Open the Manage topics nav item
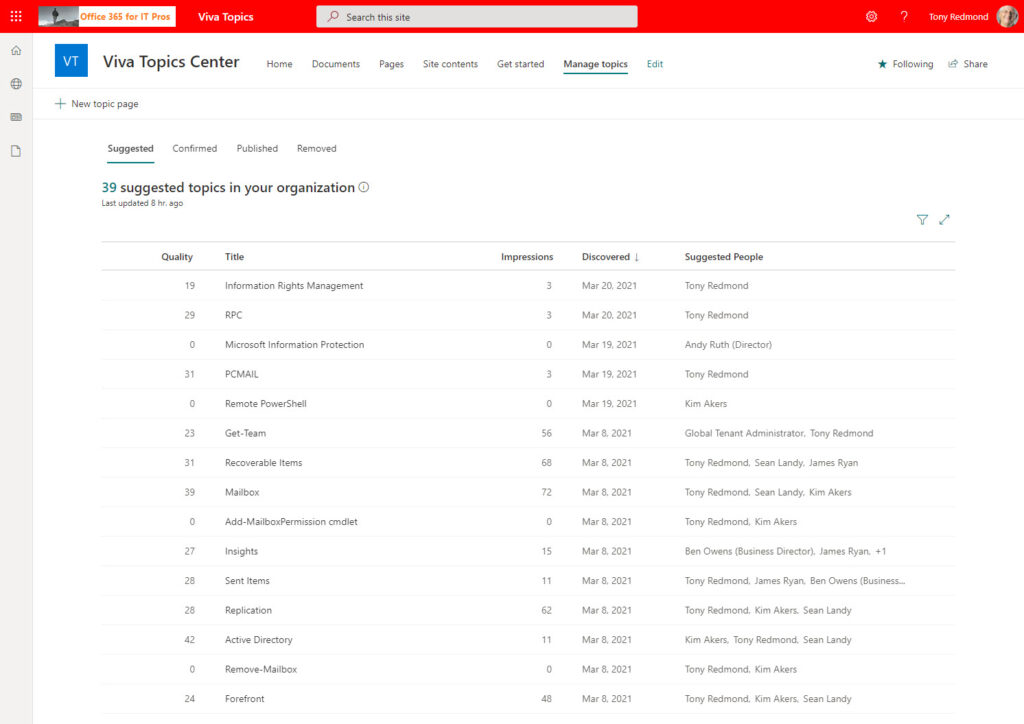 pyautogui.click(x=596, y=64)
